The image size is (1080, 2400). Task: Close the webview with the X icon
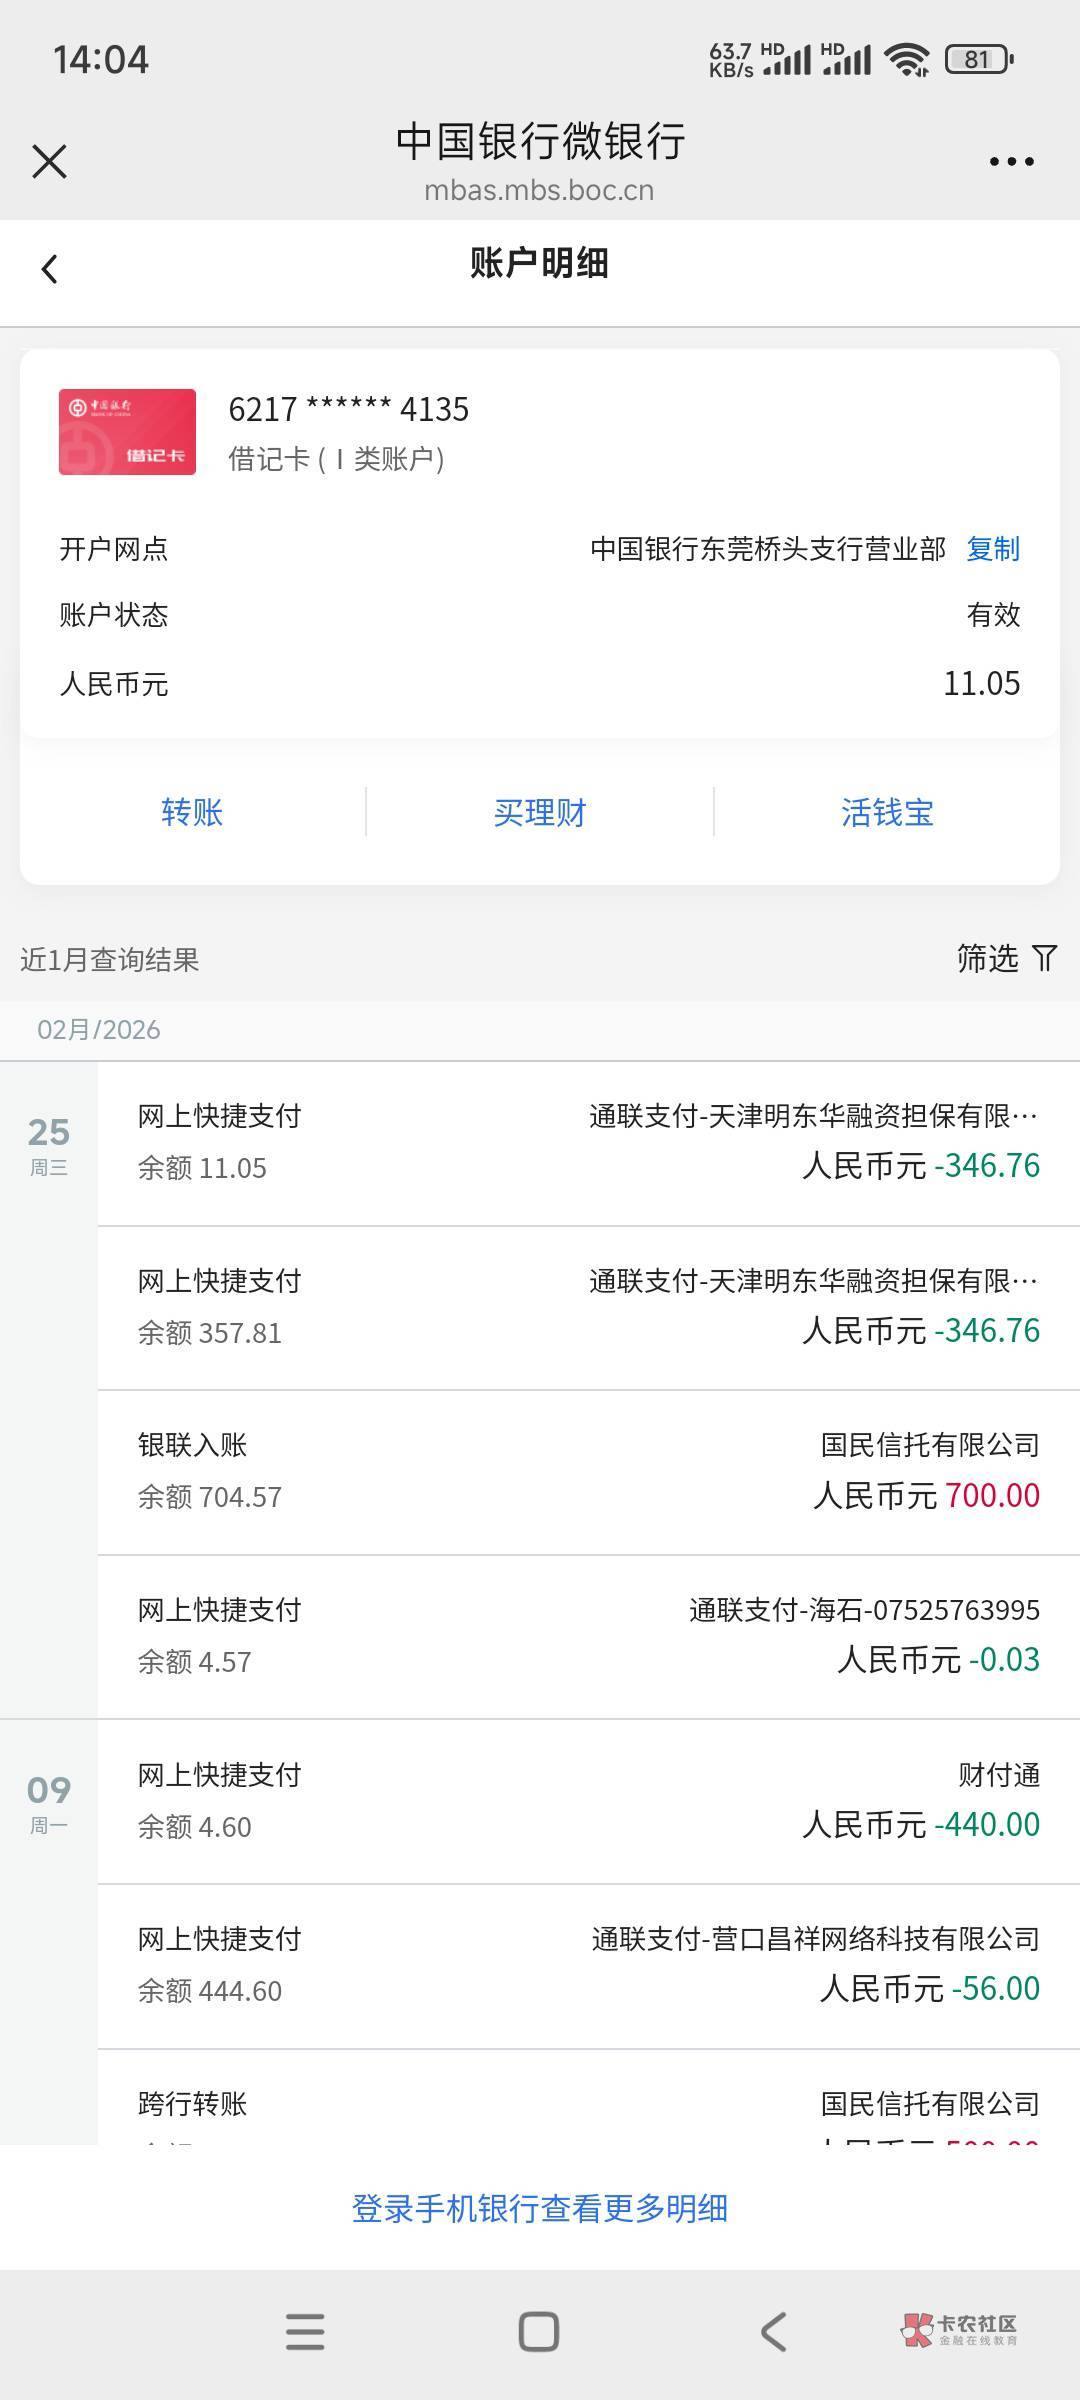pos(49,161)
